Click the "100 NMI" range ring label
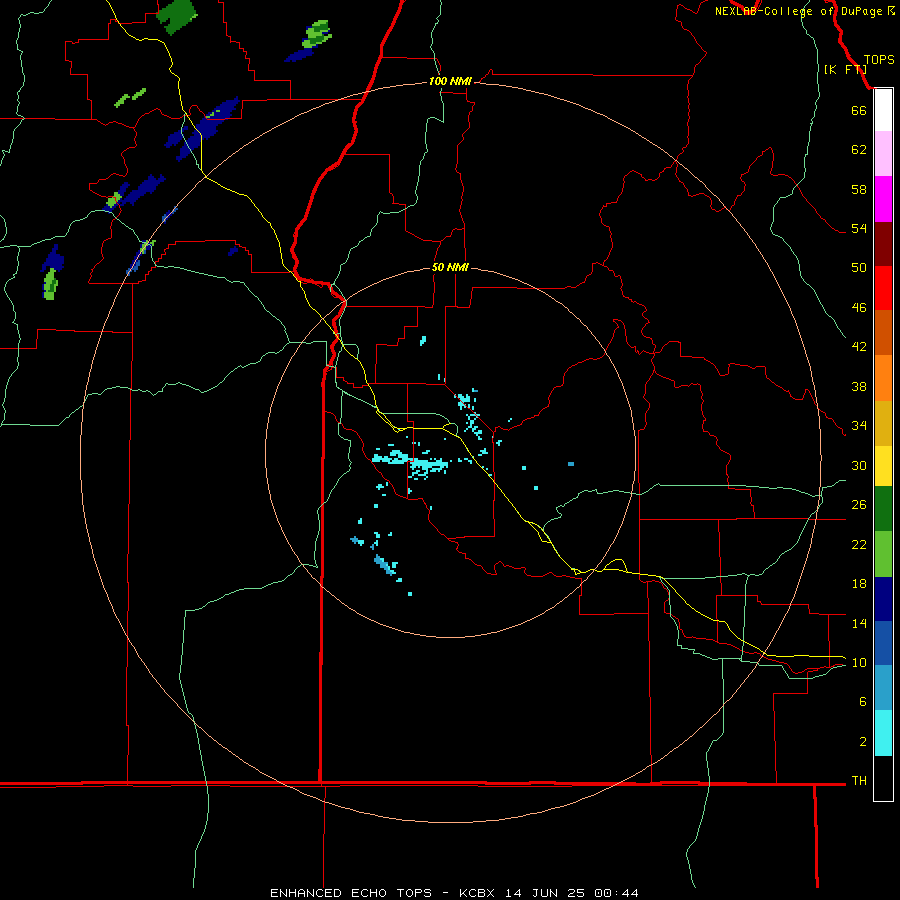 click(x=450, y=82)
